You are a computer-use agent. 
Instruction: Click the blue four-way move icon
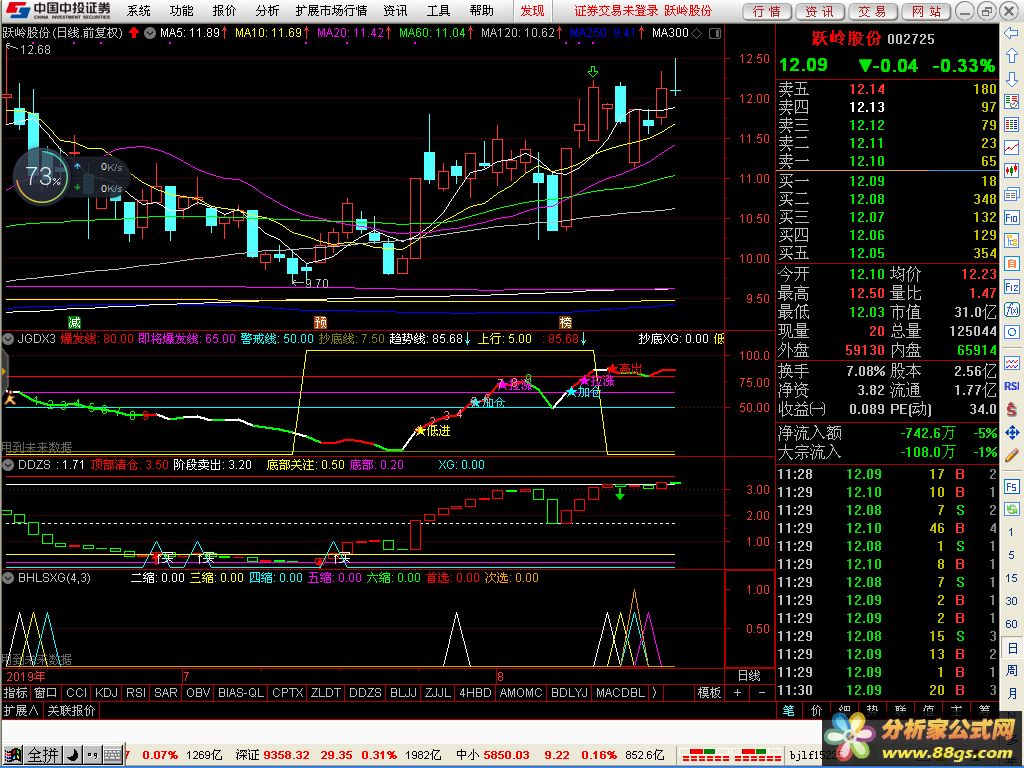(1011, 432)
